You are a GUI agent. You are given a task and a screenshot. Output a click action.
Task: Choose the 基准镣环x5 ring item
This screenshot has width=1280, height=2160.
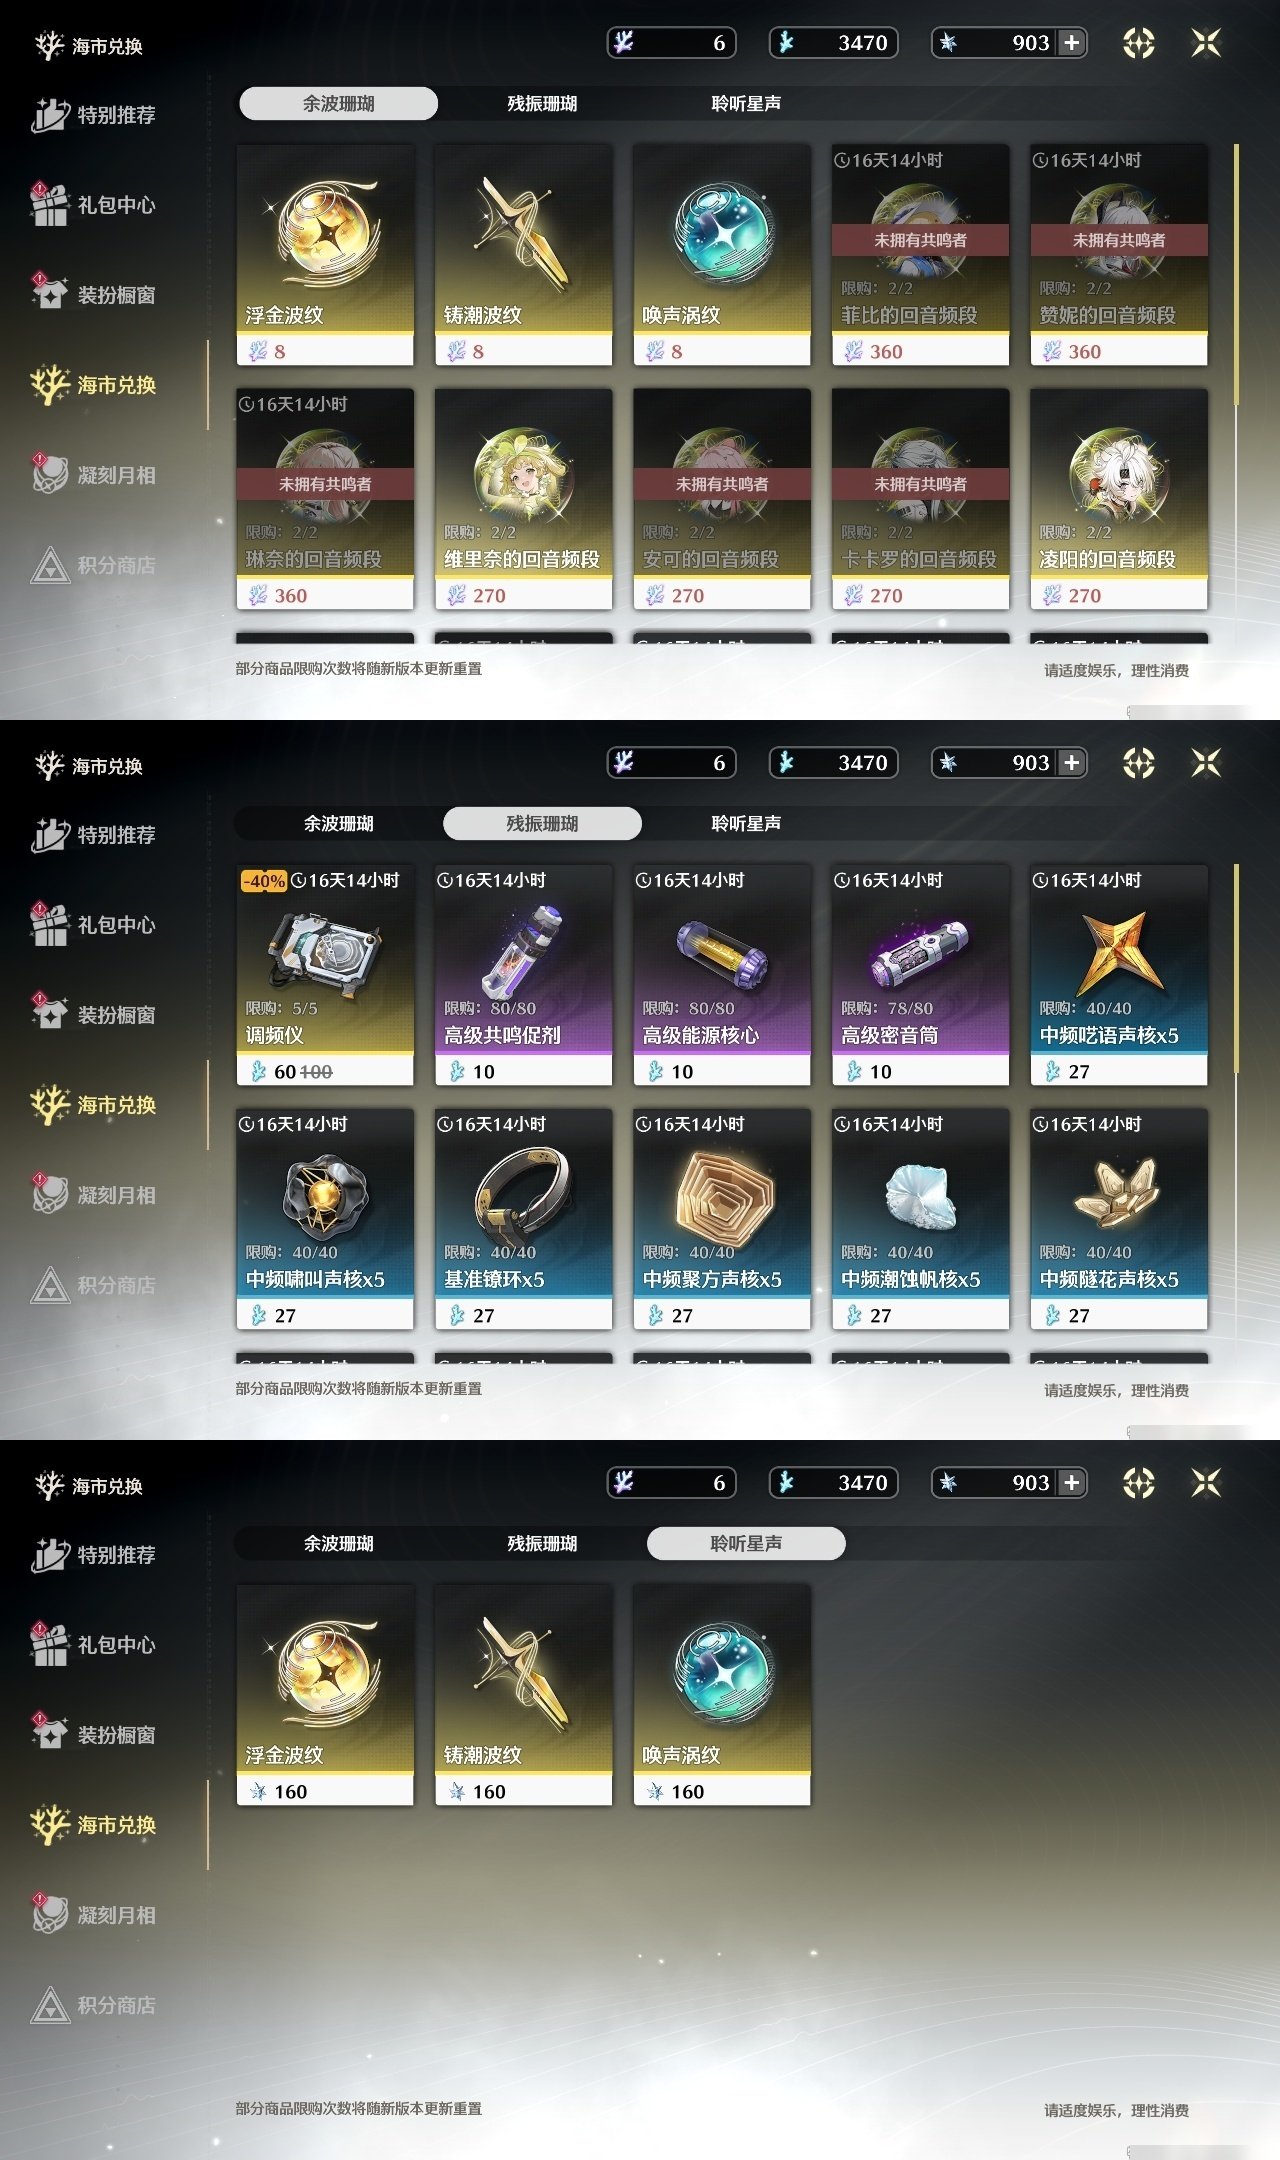pyautogui.click(x=523, y=1219)
